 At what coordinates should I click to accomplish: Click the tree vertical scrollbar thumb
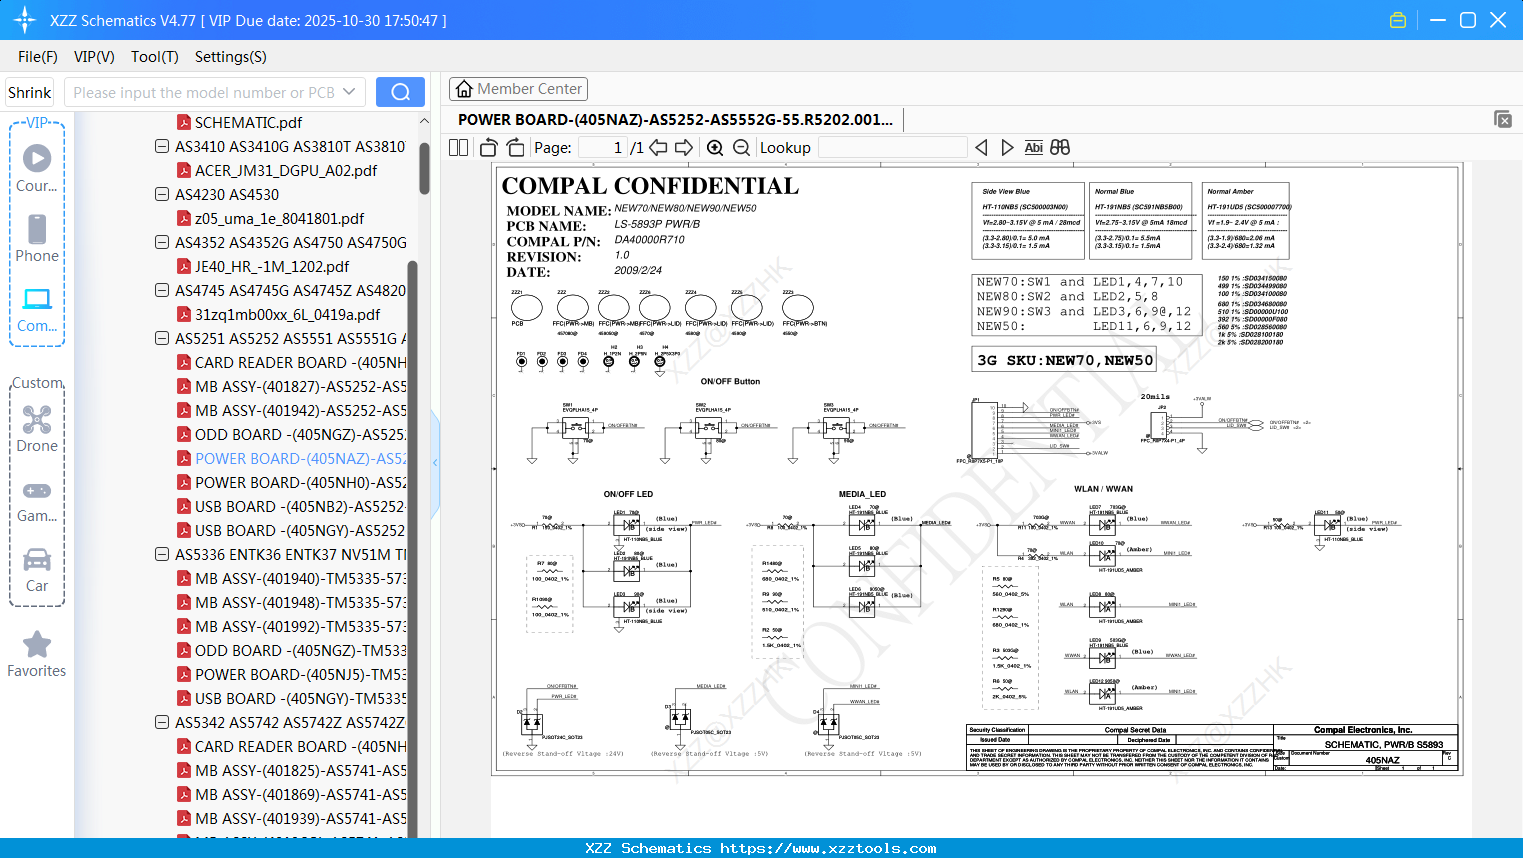(x=424, y=168)
